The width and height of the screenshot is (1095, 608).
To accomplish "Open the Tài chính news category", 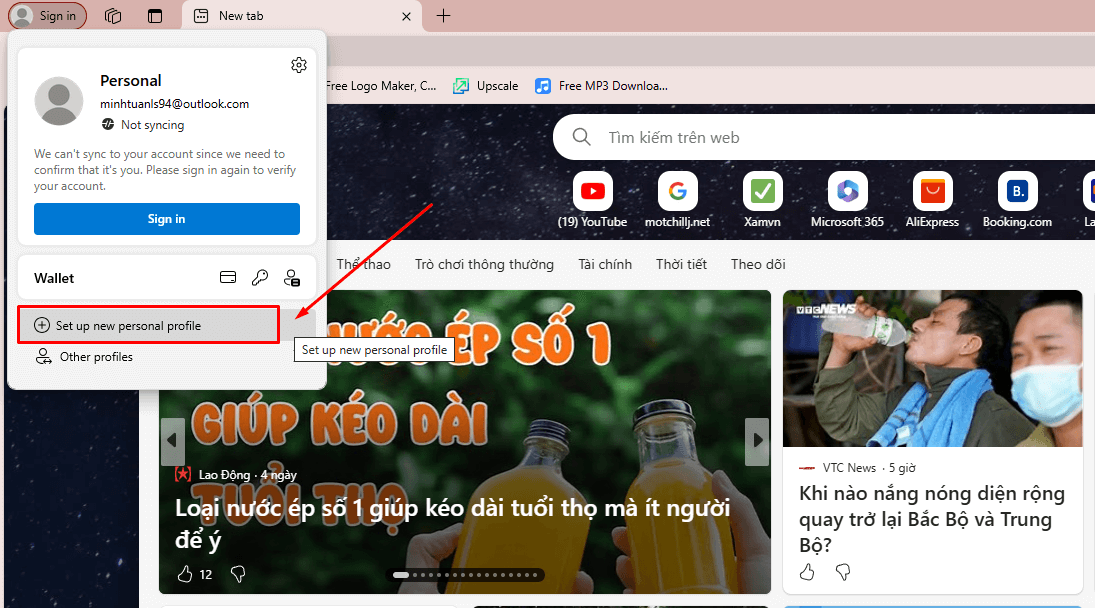I will pyautogui.click(x=605, y=265).
